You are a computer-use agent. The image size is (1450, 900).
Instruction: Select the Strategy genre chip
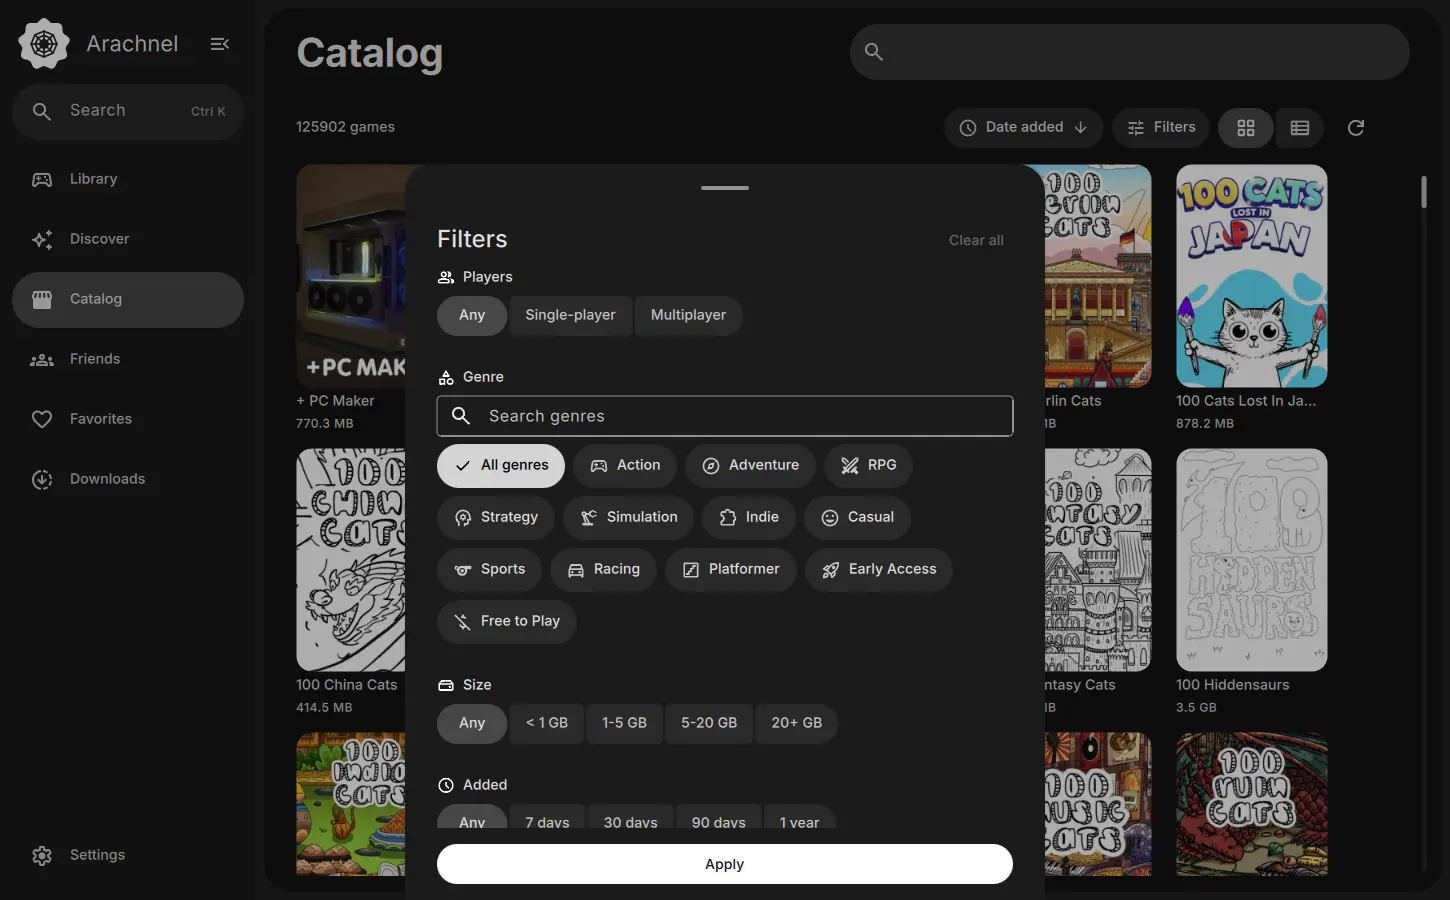coord(496,517)
